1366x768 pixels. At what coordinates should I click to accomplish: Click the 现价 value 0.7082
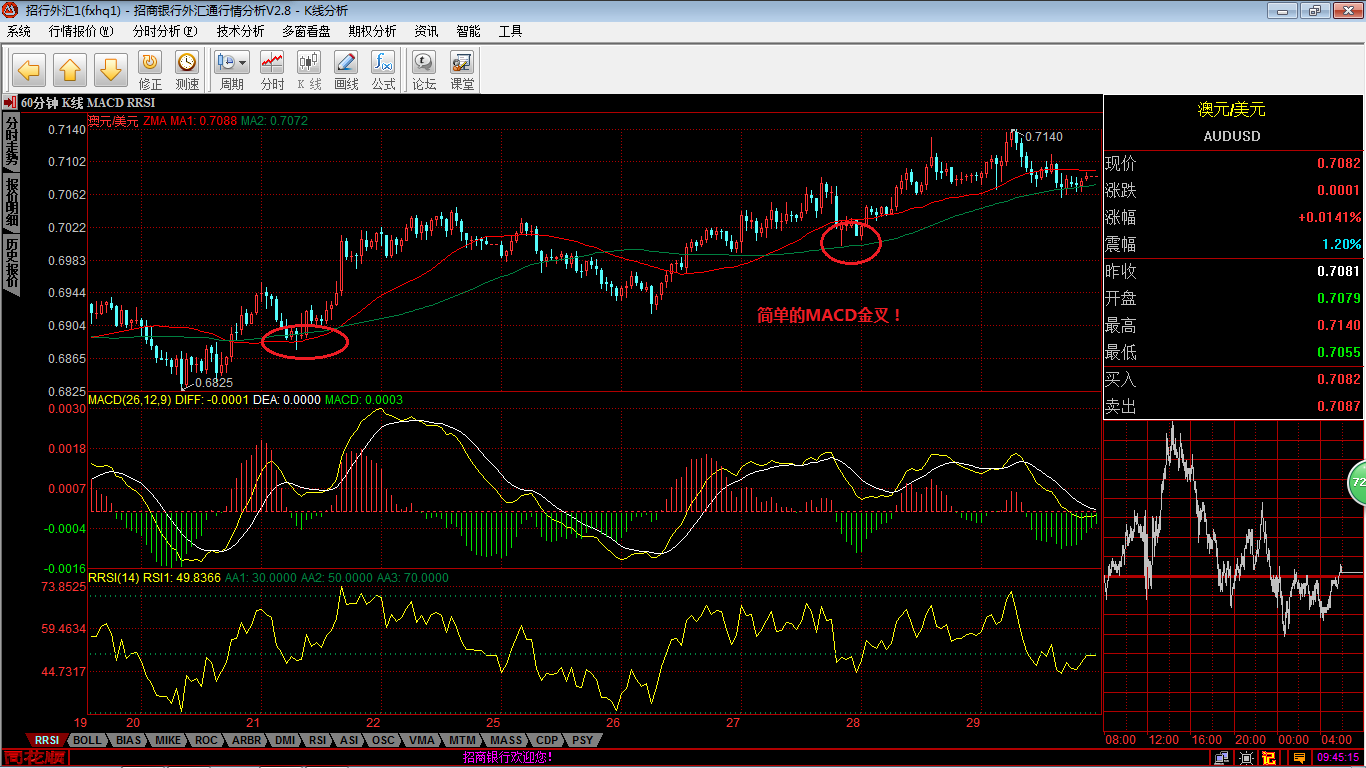[1340, 163]
